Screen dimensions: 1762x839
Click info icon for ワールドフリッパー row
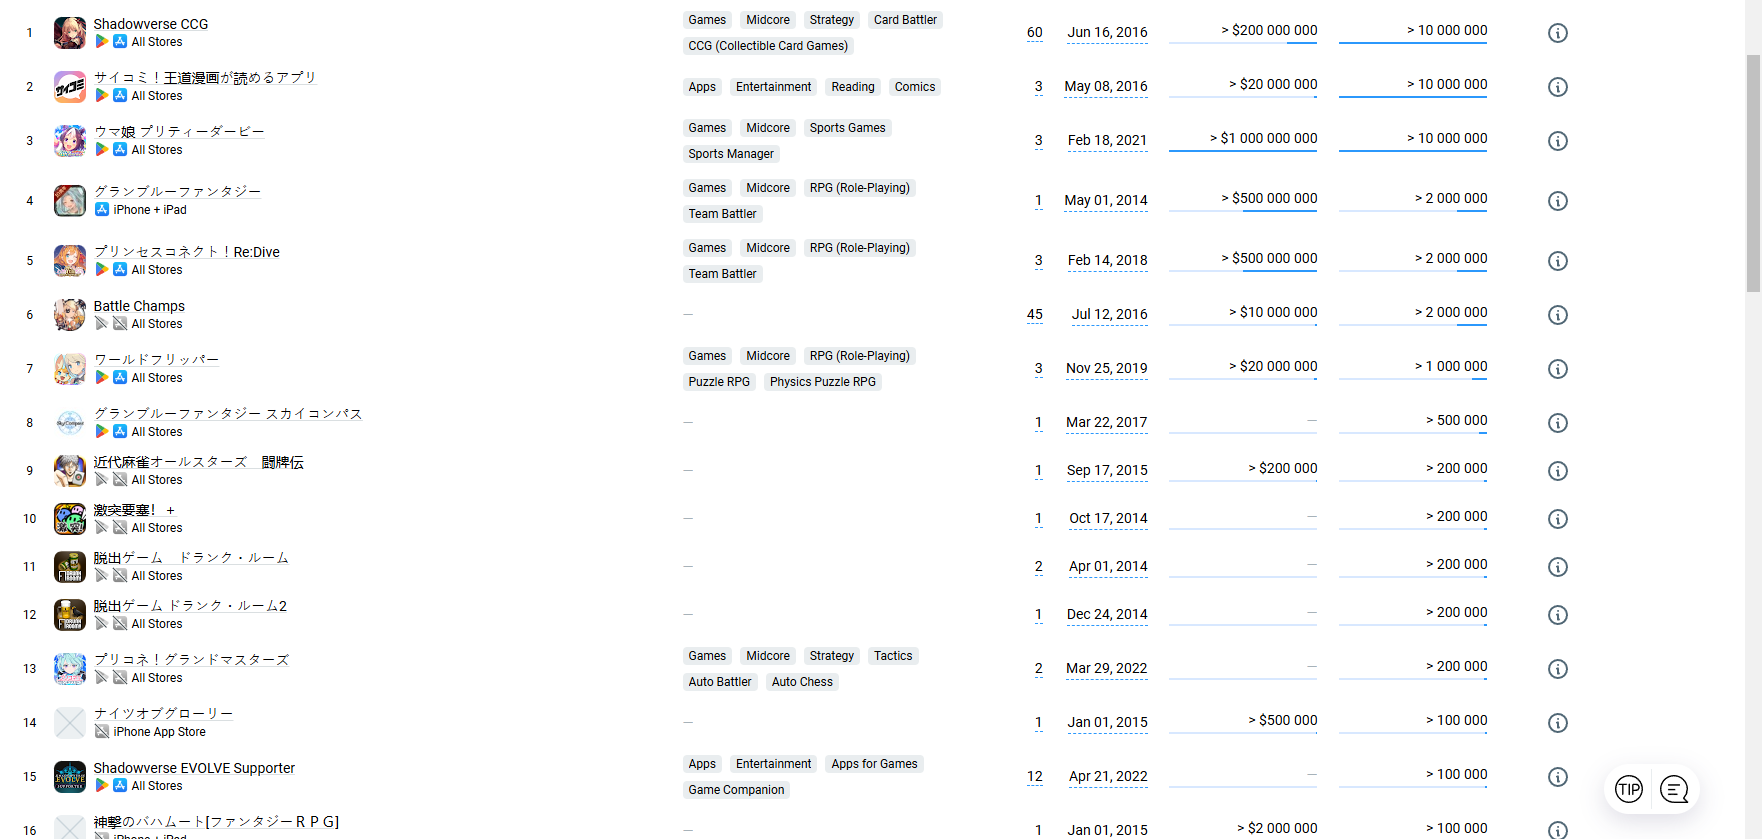pos(1557,369)
